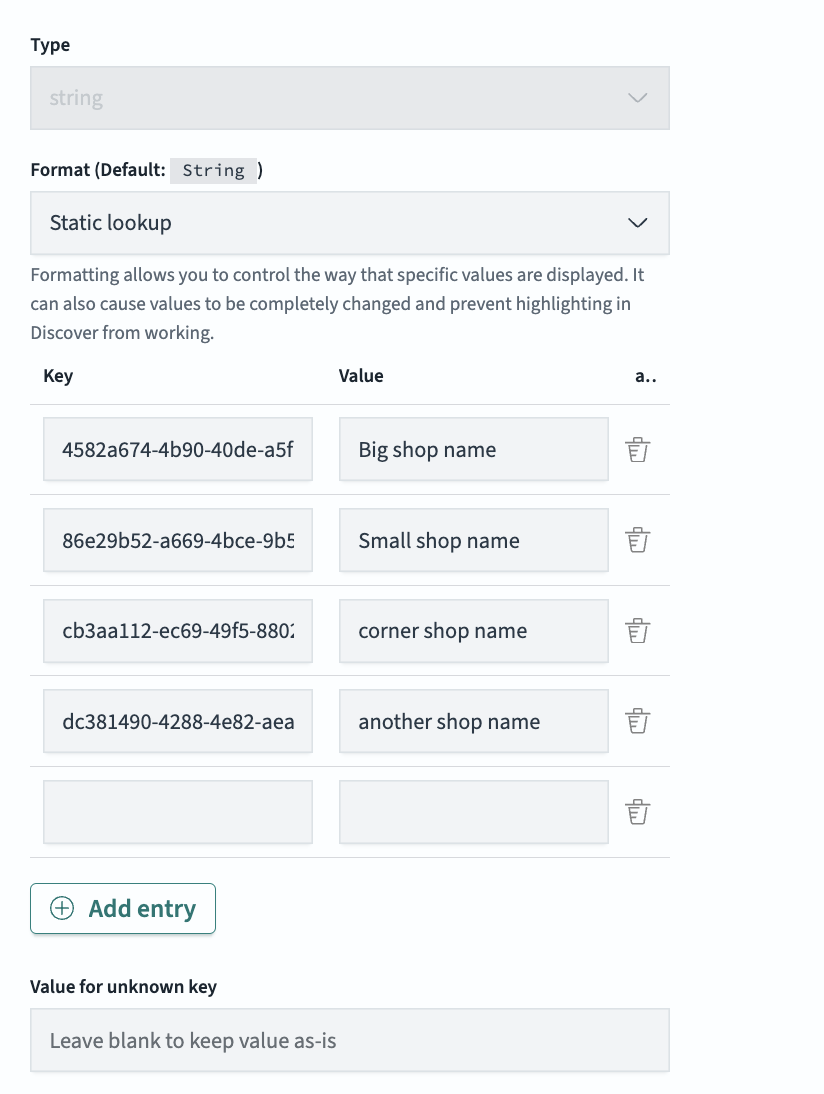Click the chevron on the Type dropdown
The height and width of the screenshot is (1094, 824).
637,97
